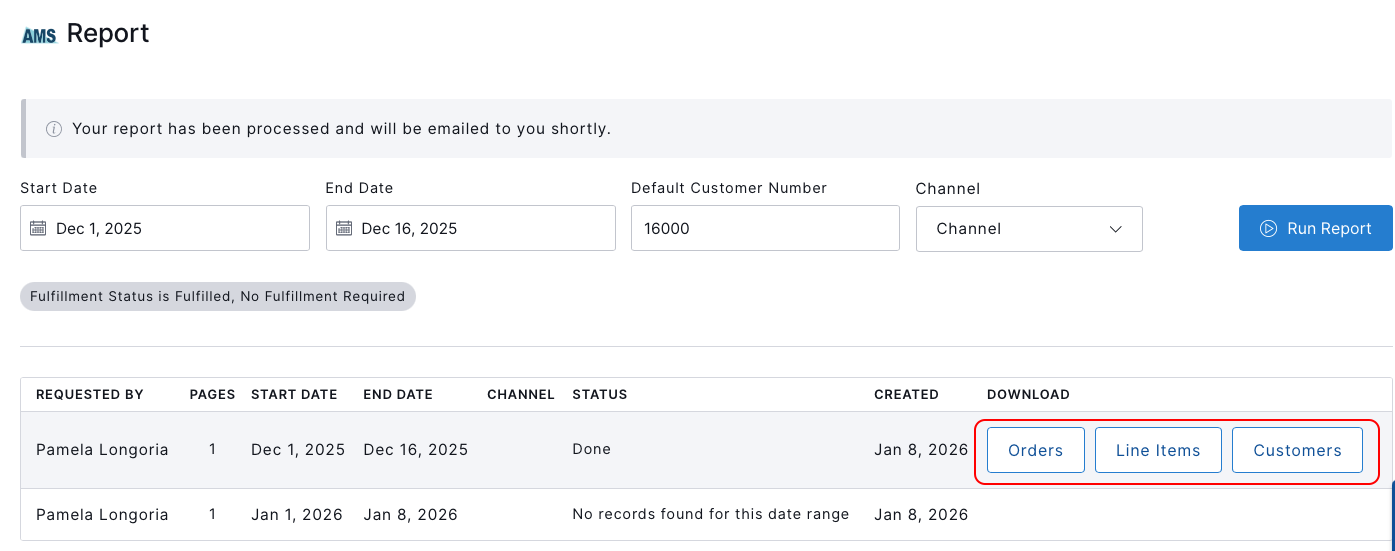Run the report
The image size is (1395, 551).
1315,228
